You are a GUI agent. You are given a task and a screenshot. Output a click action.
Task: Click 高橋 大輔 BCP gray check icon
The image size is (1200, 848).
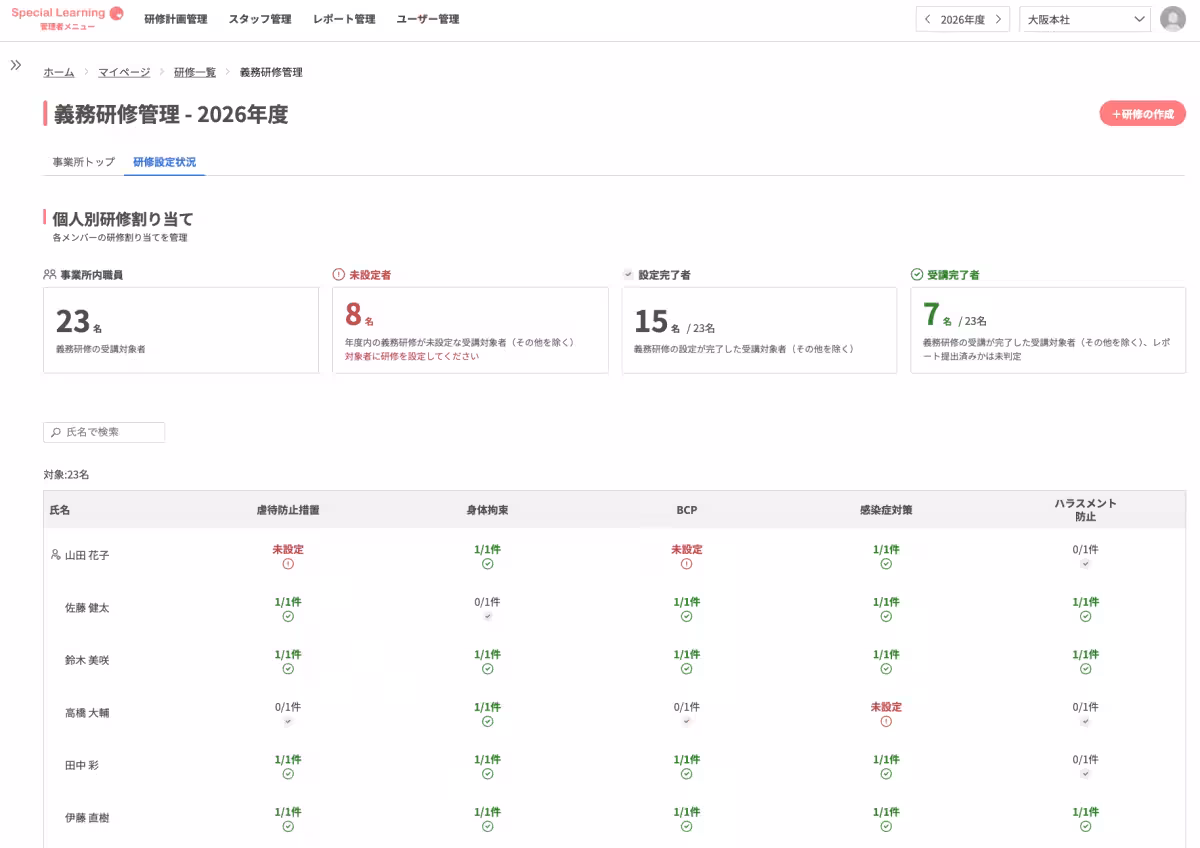tap(686, 721)
